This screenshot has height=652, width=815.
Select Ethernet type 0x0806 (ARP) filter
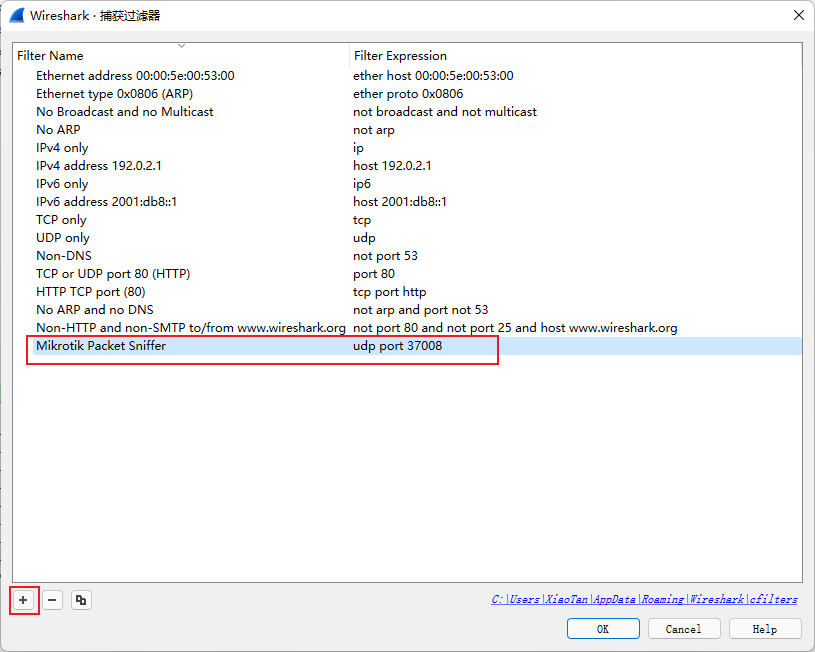[x=114, y=94]
